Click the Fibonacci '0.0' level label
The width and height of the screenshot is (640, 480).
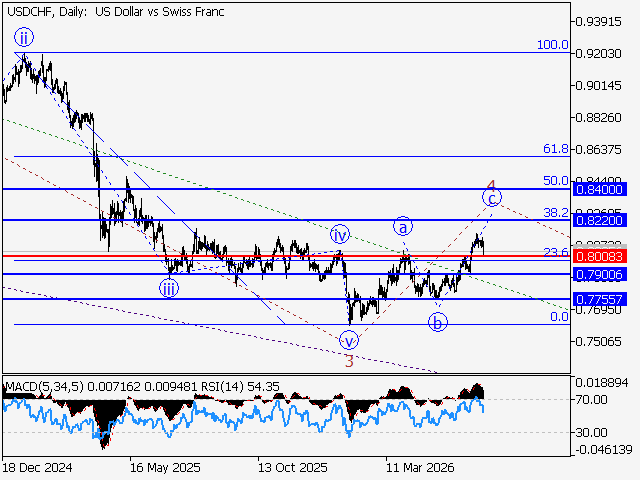click(x=559, y=316)
